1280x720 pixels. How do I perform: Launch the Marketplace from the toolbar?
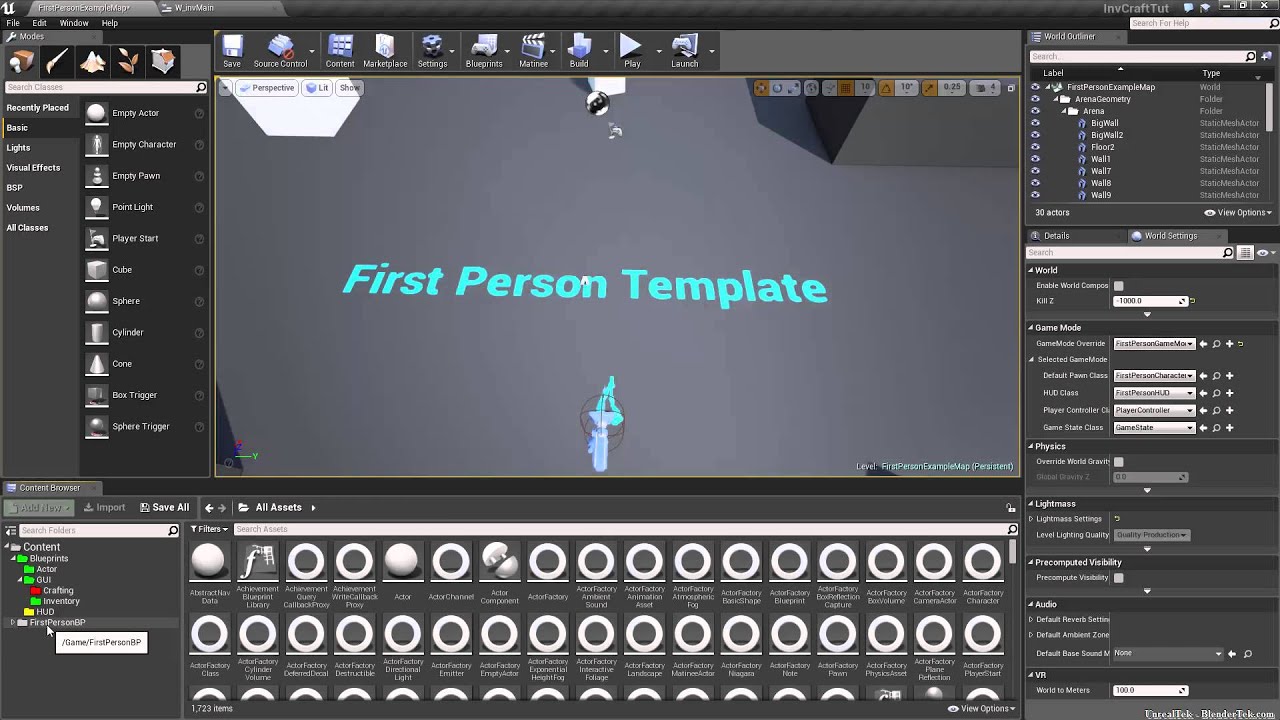tap(385, 51)
